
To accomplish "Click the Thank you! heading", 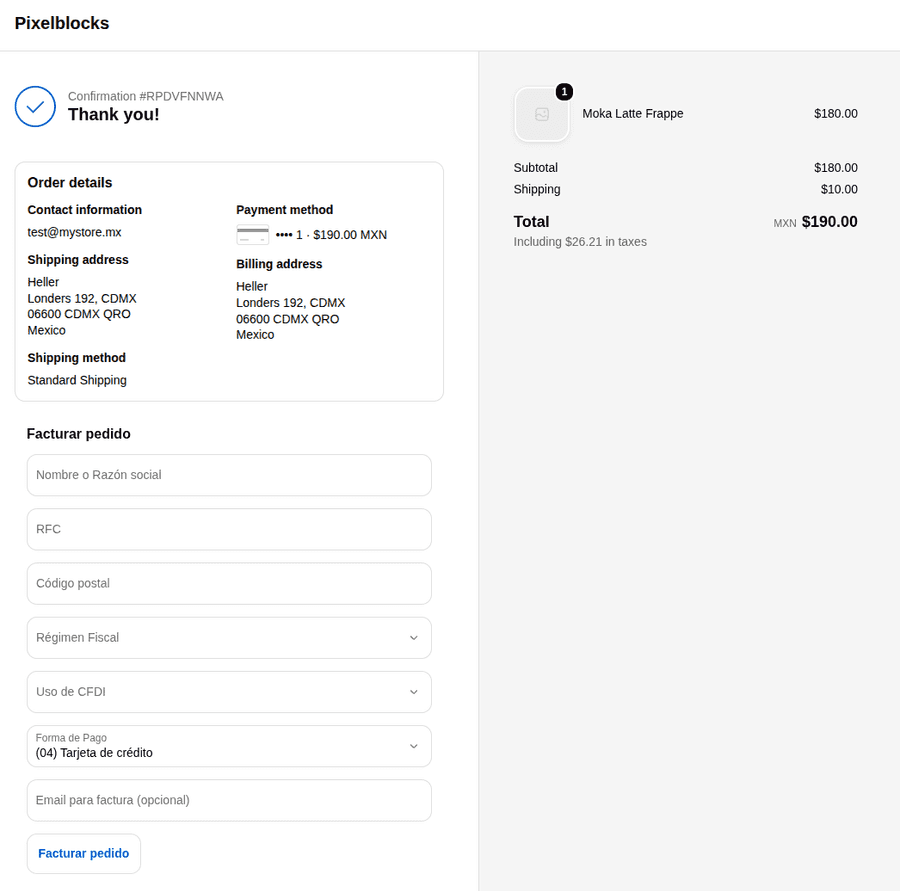I will 114,114.
